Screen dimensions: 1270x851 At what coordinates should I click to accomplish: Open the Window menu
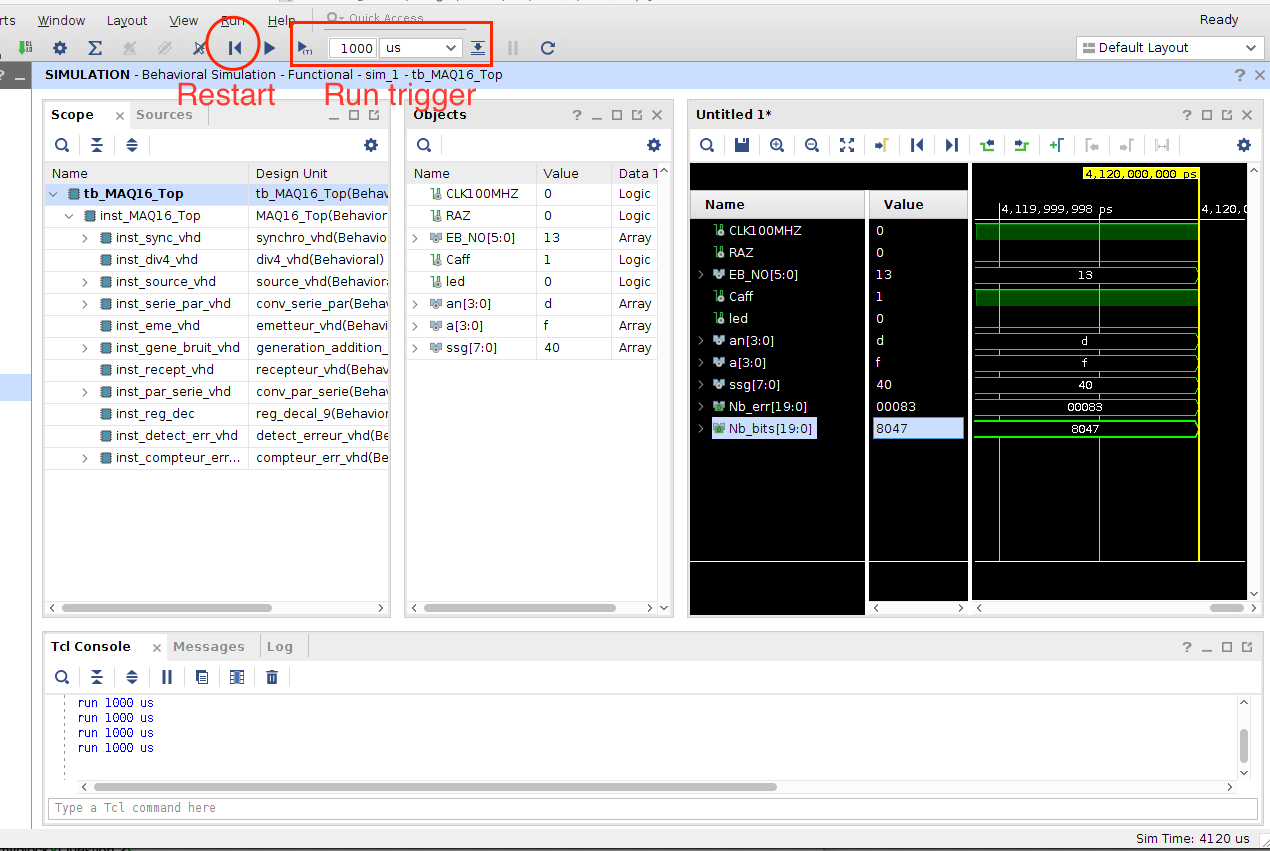click(x=61, y=20)
